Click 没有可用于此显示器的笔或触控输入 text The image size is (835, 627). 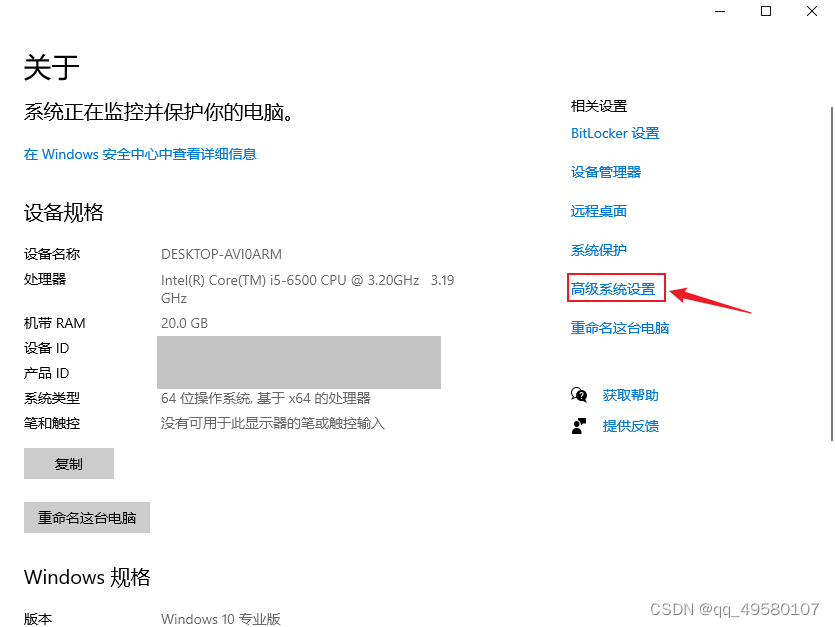pos(273,423)
